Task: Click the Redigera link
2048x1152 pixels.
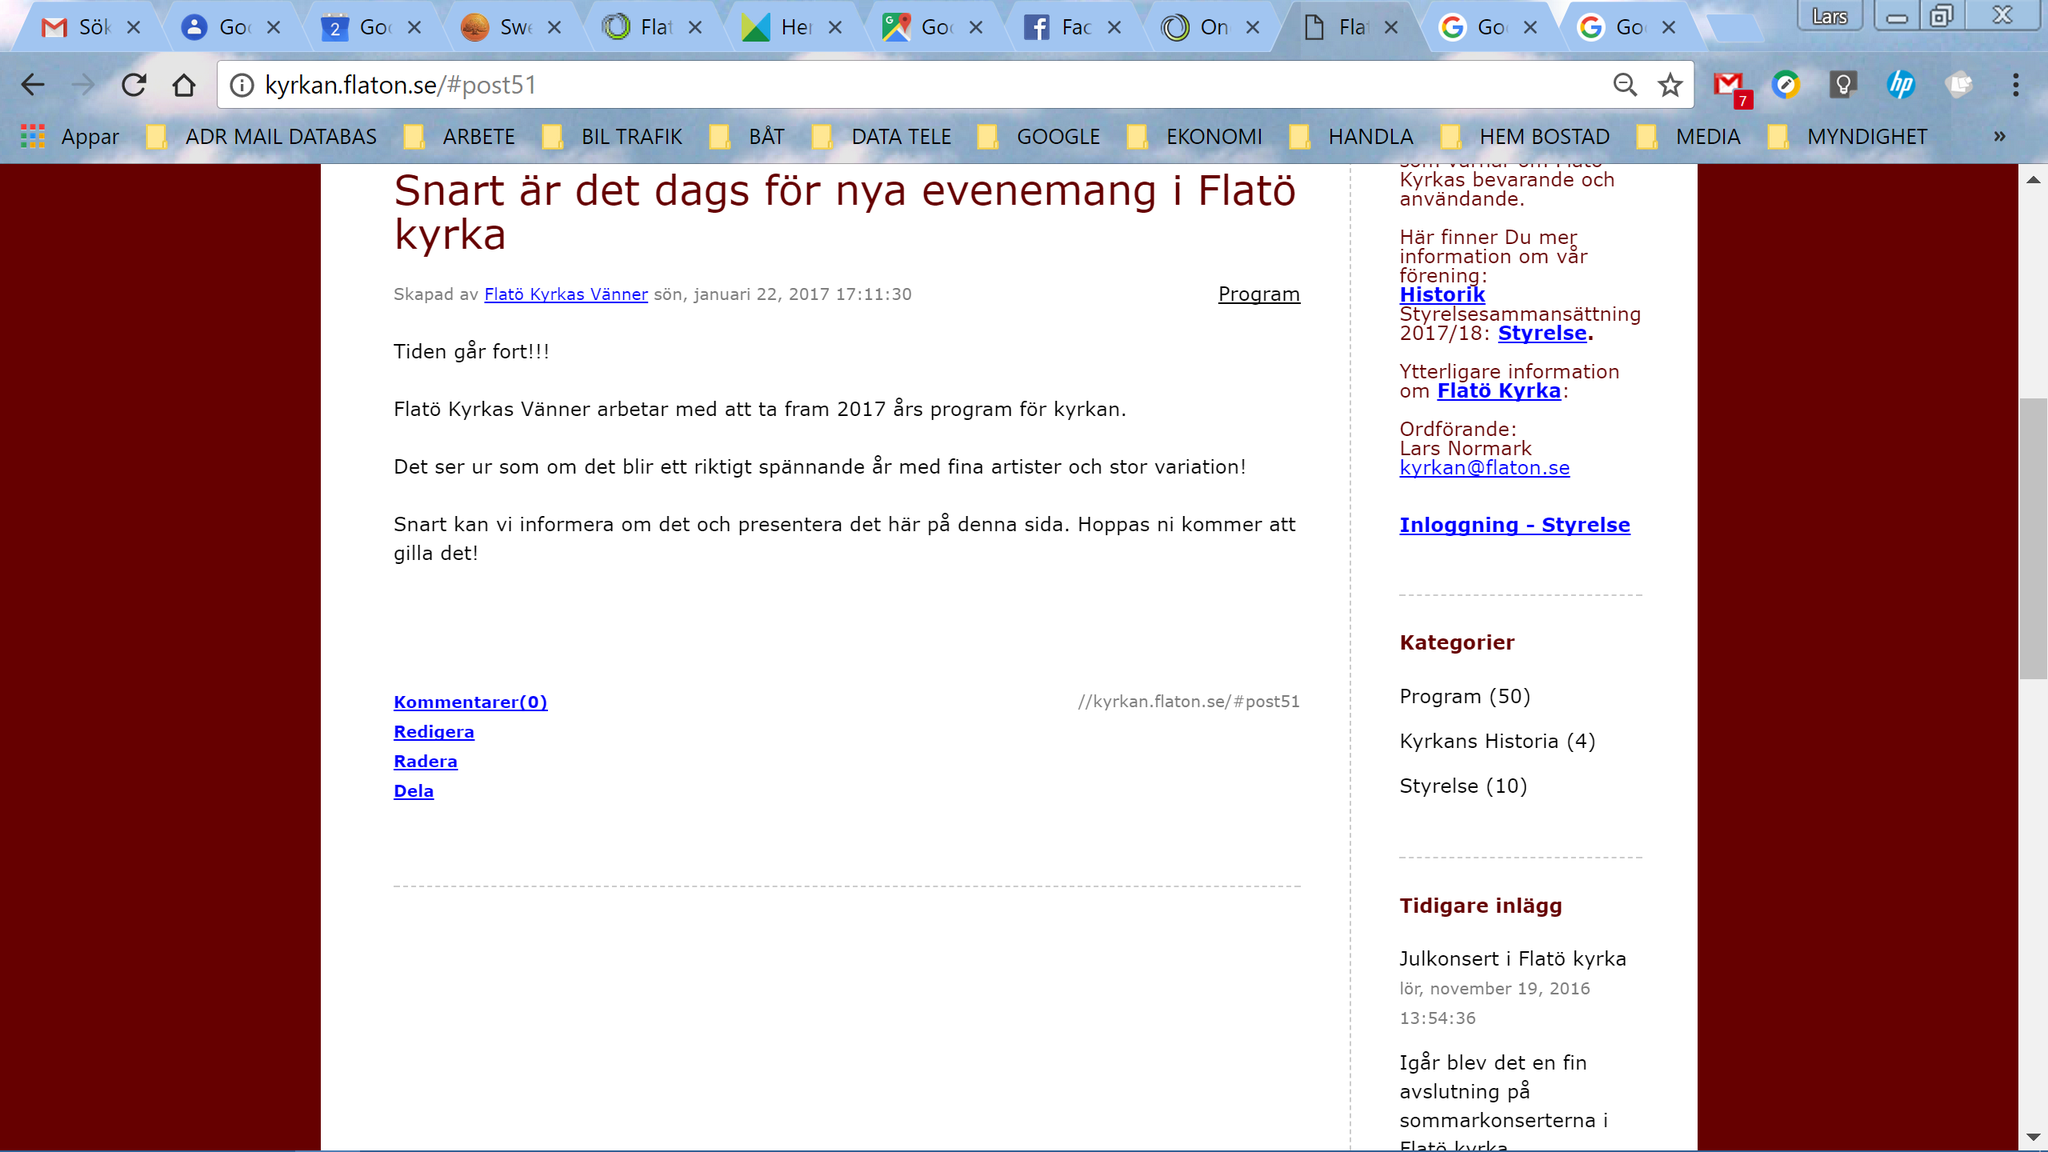Action: tap(434, 732)
